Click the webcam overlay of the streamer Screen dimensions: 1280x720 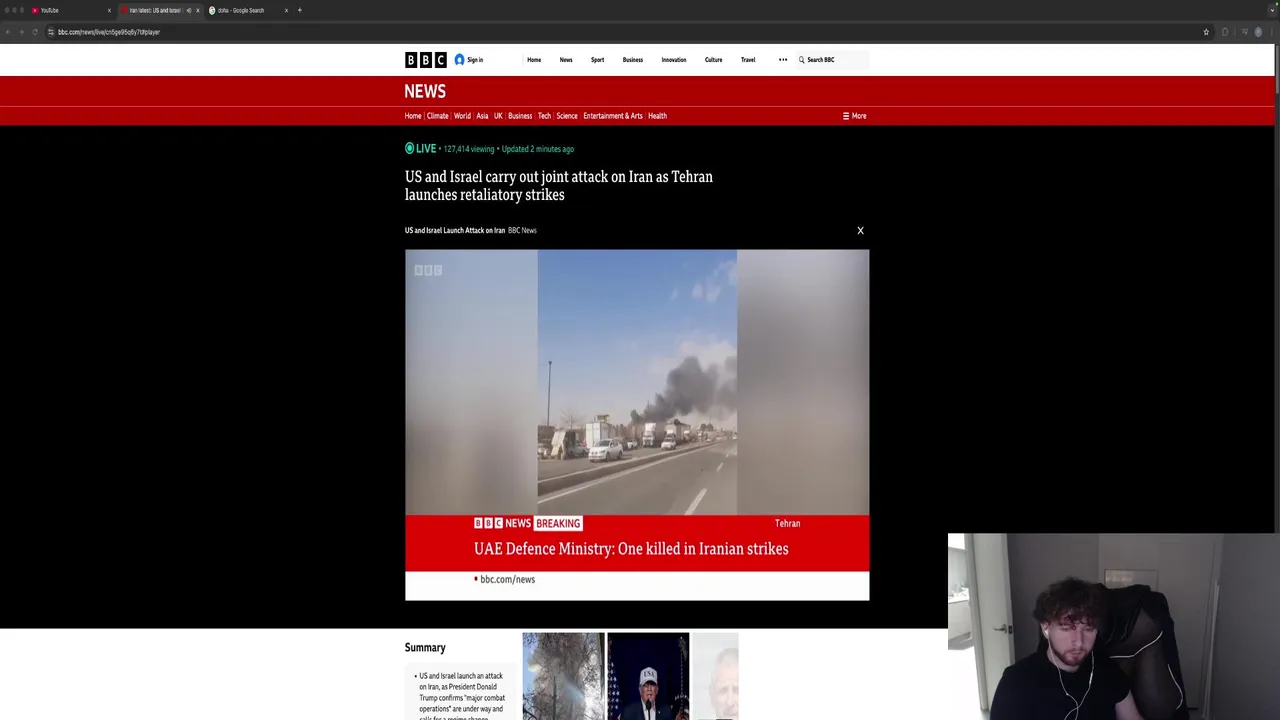tap(1114, 626)
